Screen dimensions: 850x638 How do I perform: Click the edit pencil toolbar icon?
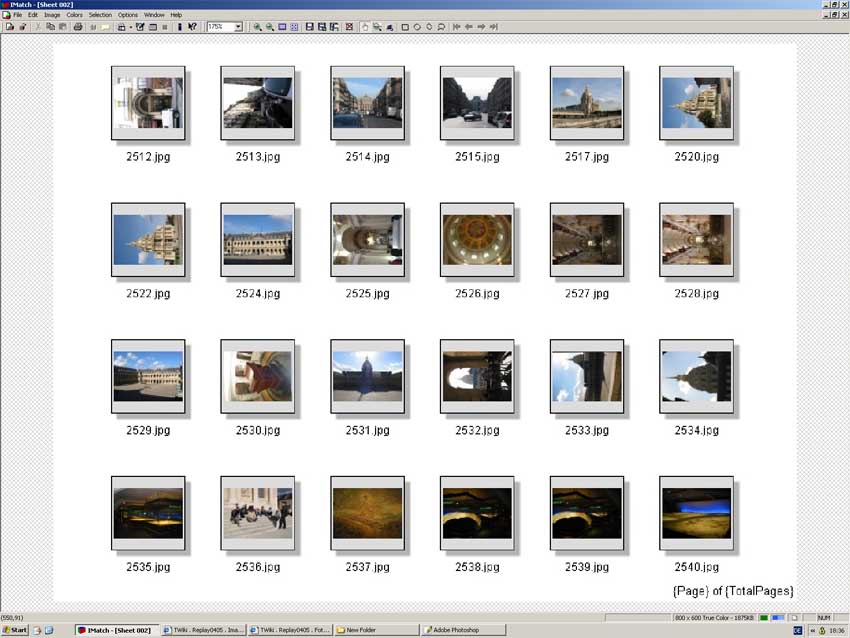pyautogui.click(x=140, y=27)
